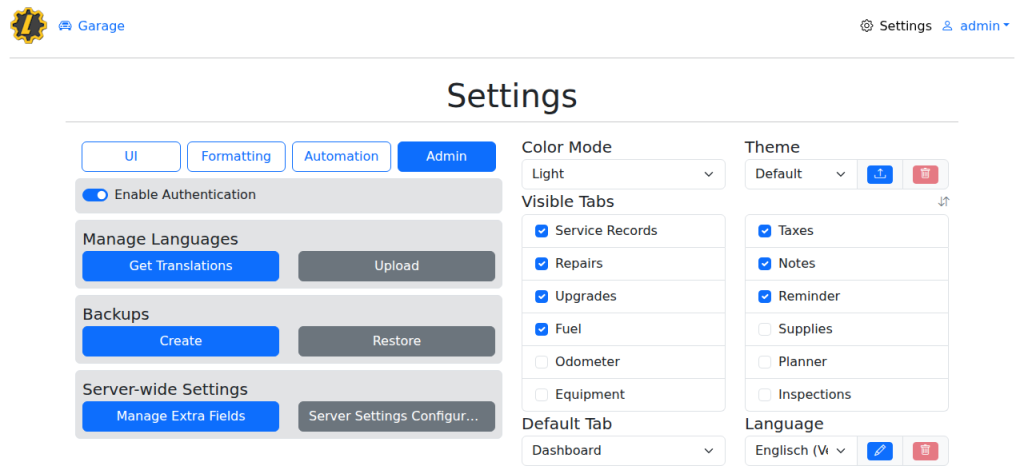The width and height of the screenshot is (1024, 474).
Task: Click the Settings page title
Action: 512,95
